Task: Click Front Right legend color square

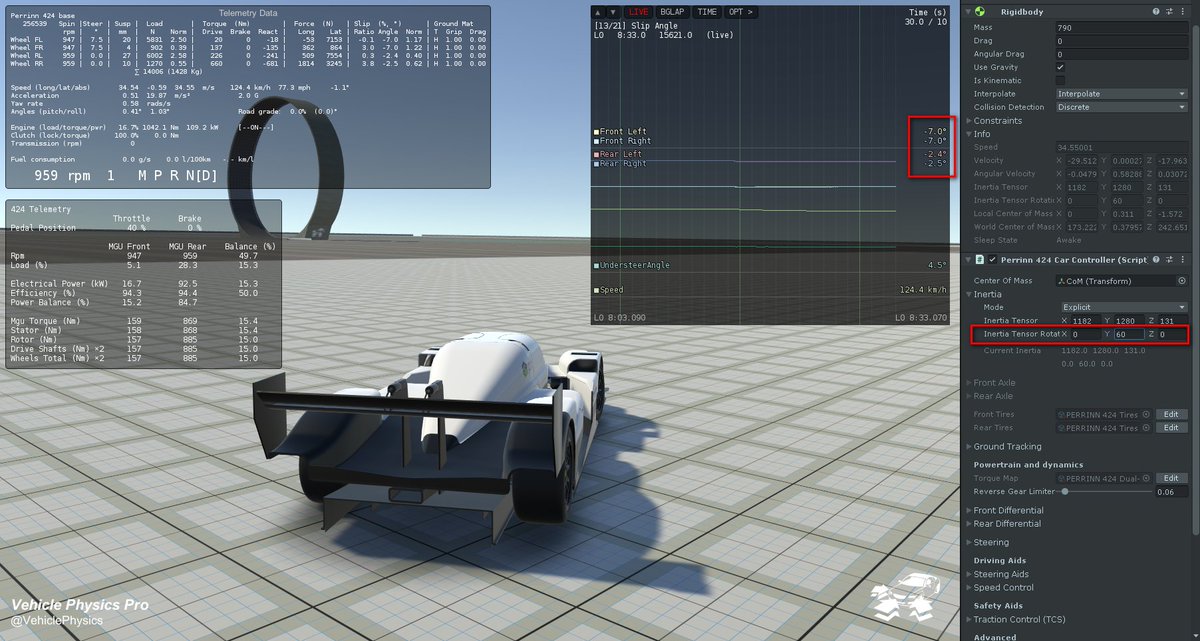Action: [596, 141]
